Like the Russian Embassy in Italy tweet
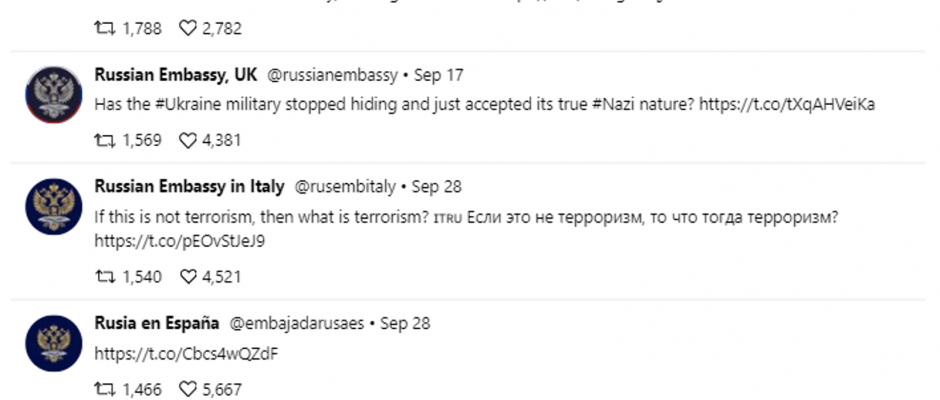The height and width of the screenshot is (400, 940). [188, 276]
